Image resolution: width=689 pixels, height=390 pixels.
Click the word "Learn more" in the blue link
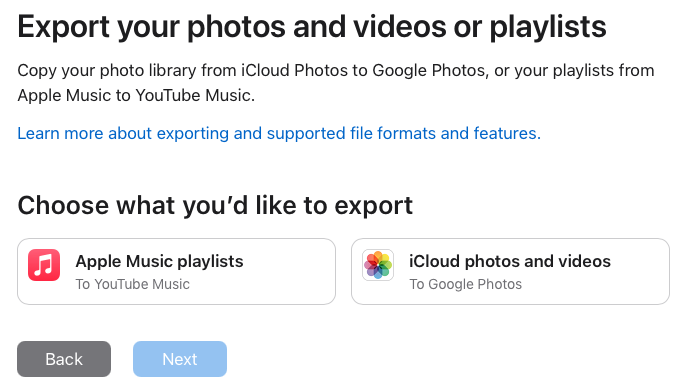(x=60, y=133)
